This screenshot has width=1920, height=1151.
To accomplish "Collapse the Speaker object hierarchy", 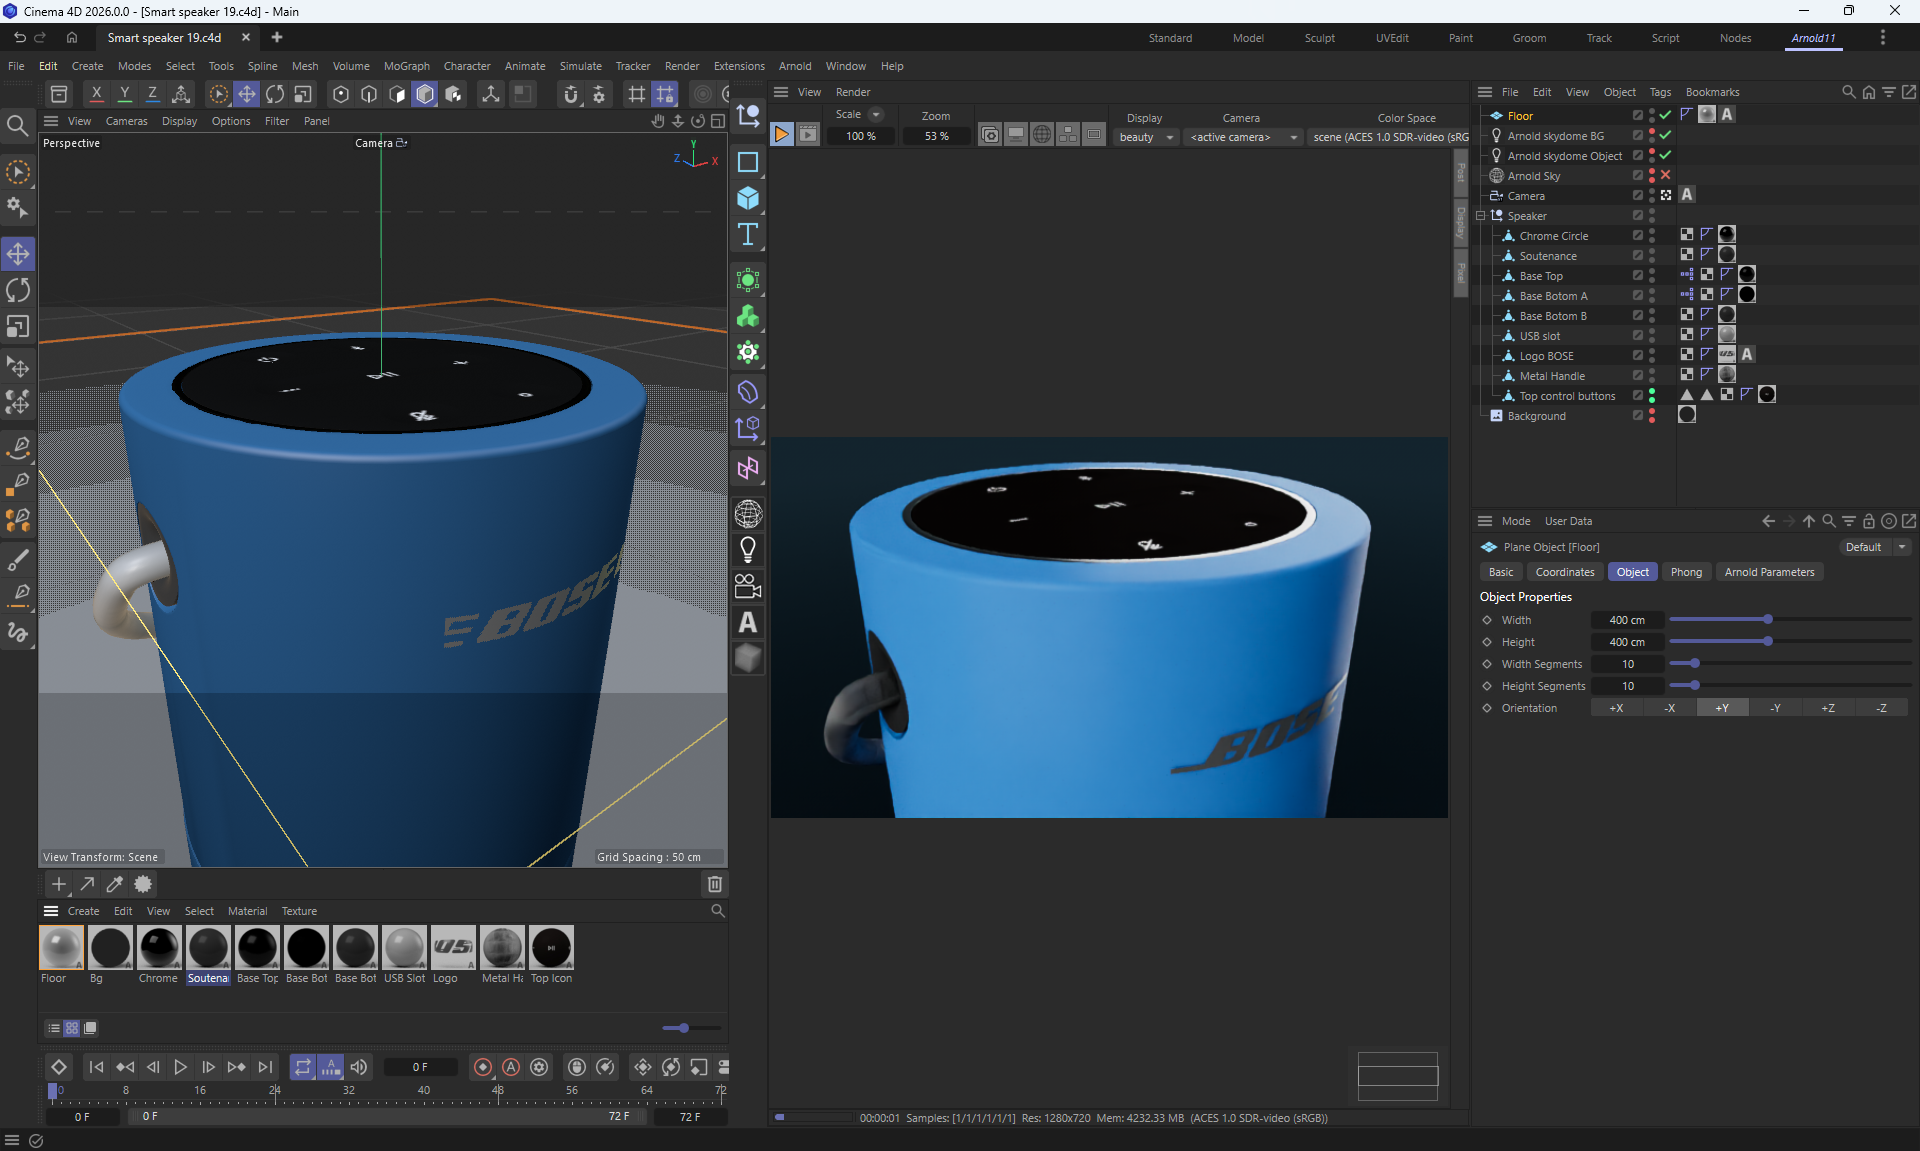I will pos(1481,216).
